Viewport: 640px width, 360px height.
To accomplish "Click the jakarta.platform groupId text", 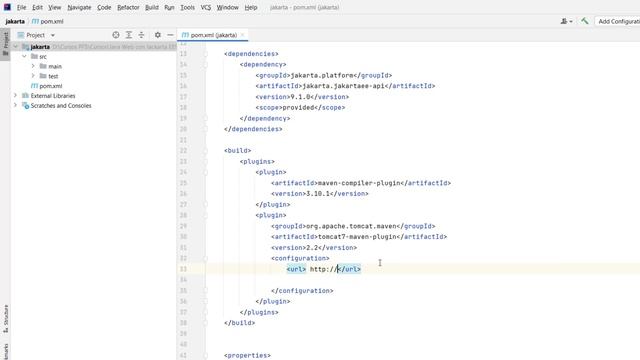I will [322, 75].
